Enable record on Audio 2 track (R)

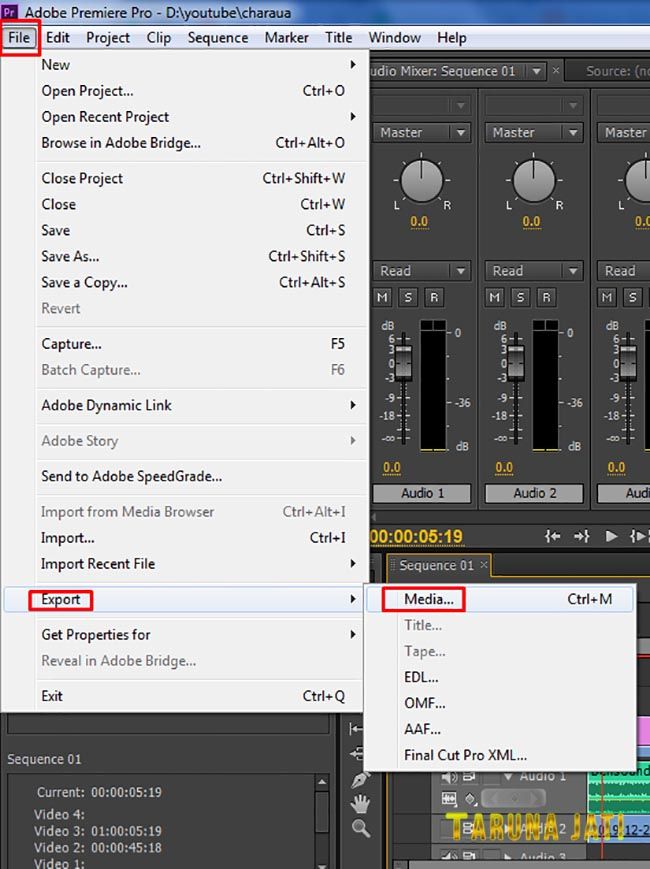click(546, 298)
